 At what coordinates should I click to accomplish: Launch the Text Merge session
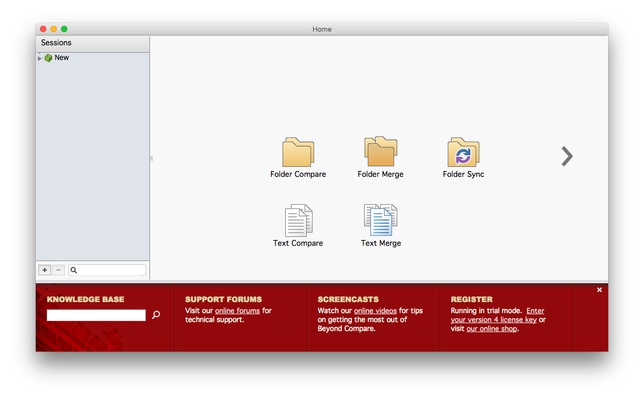click(380, 220)
